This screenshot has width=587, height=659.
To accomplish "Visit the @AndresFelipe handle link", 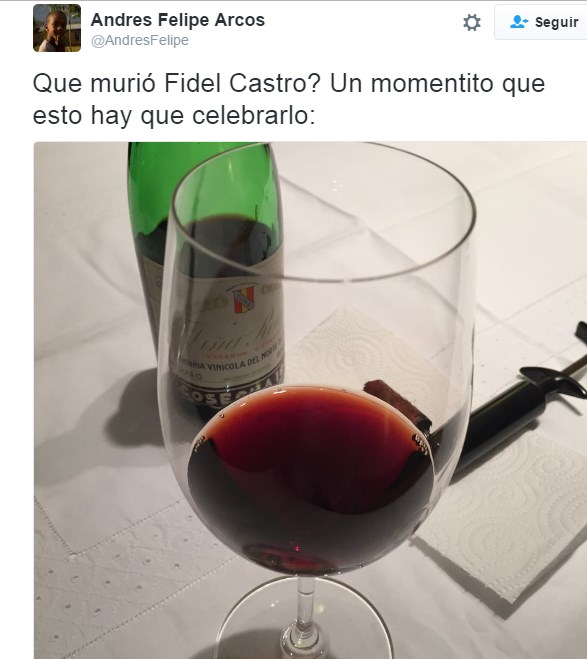I will click(140, 40).
